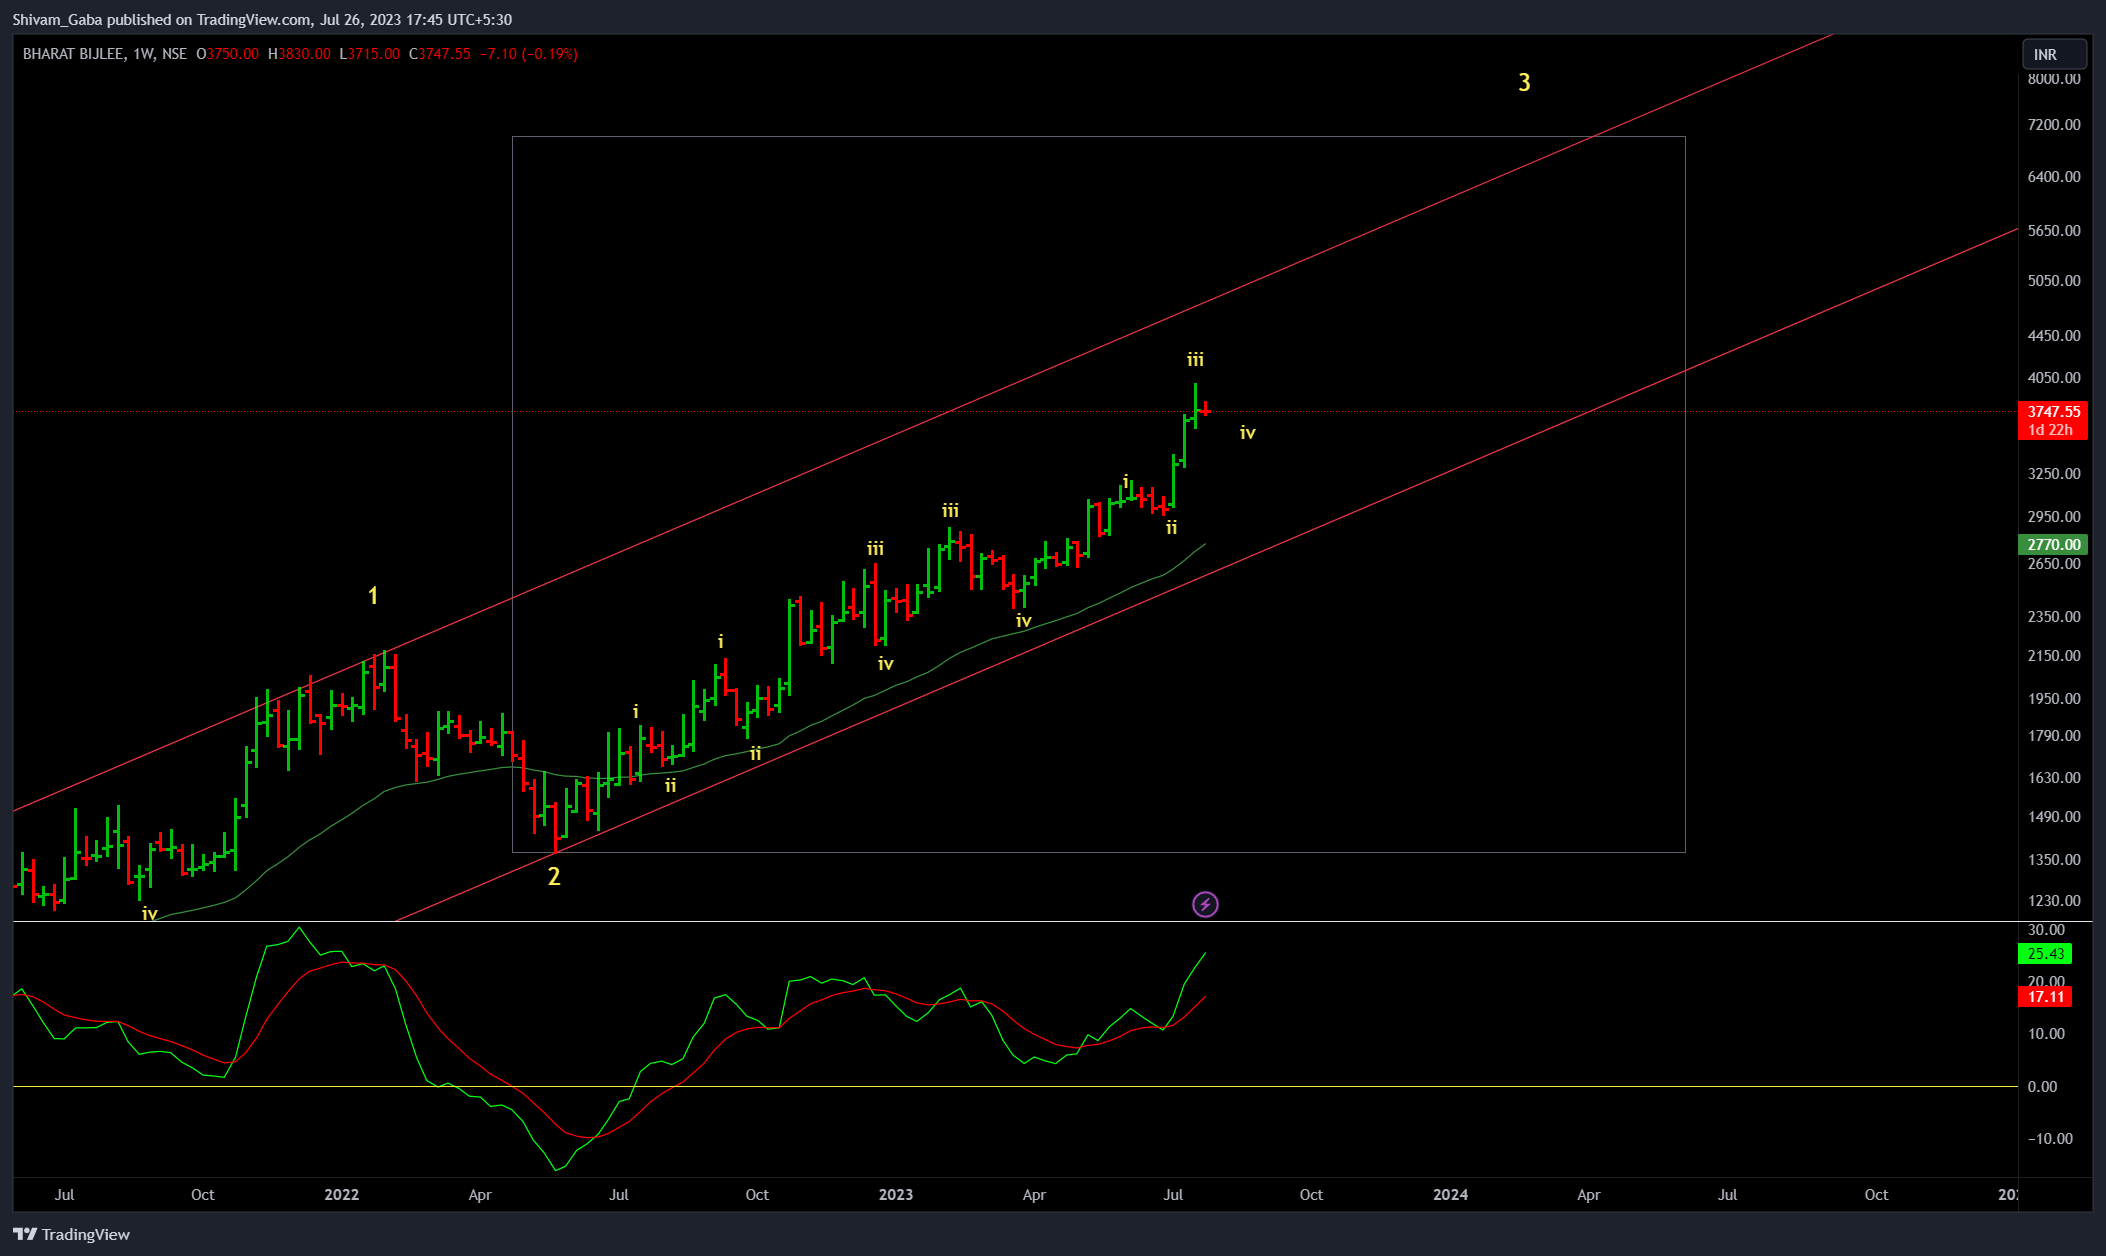
Task: Click the 2024 label on the time axis
Action: coord(1450,1194)
